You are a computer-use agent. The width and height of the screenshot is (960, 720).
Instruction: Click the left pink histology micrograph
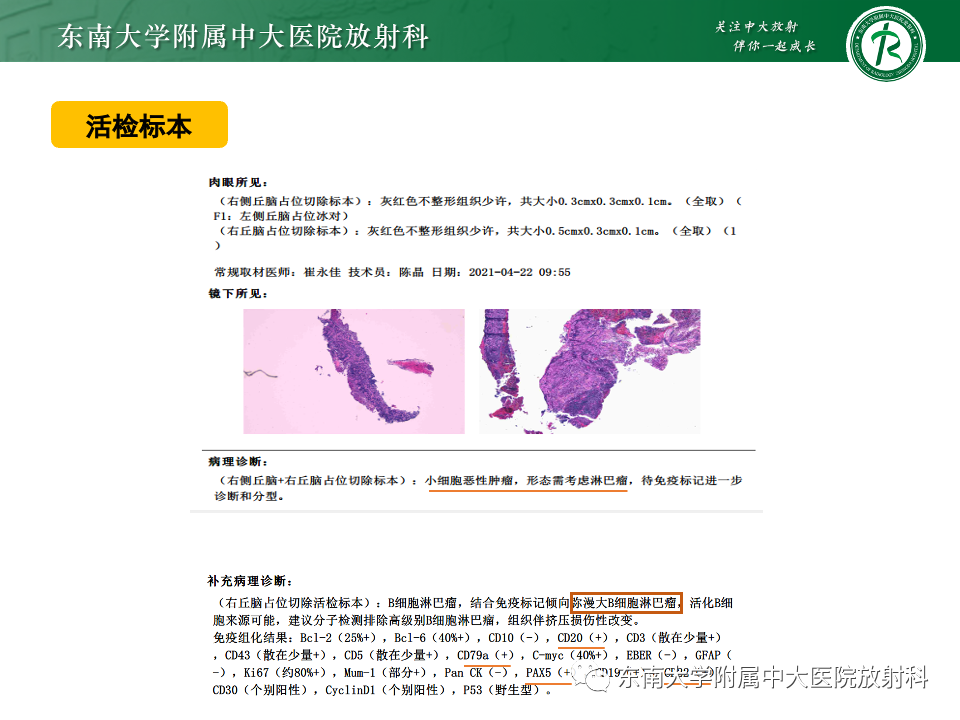pos(354,371)
